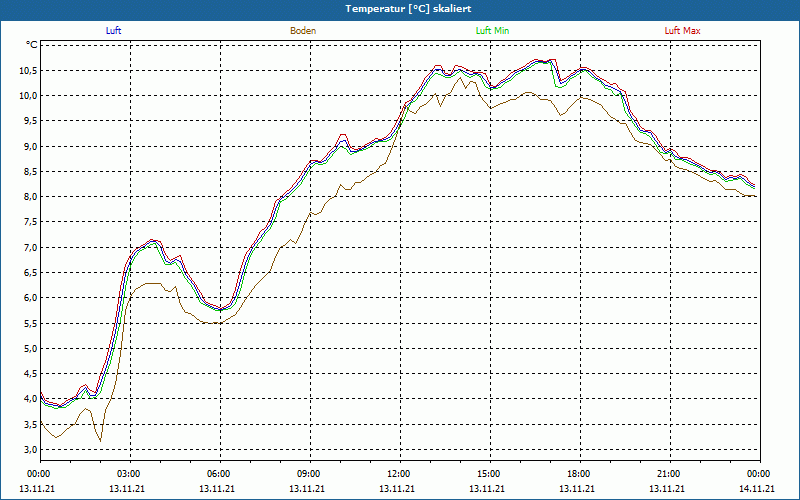Click the 5,0 y-axis value

pyautogui.click(x=31, y=348)
